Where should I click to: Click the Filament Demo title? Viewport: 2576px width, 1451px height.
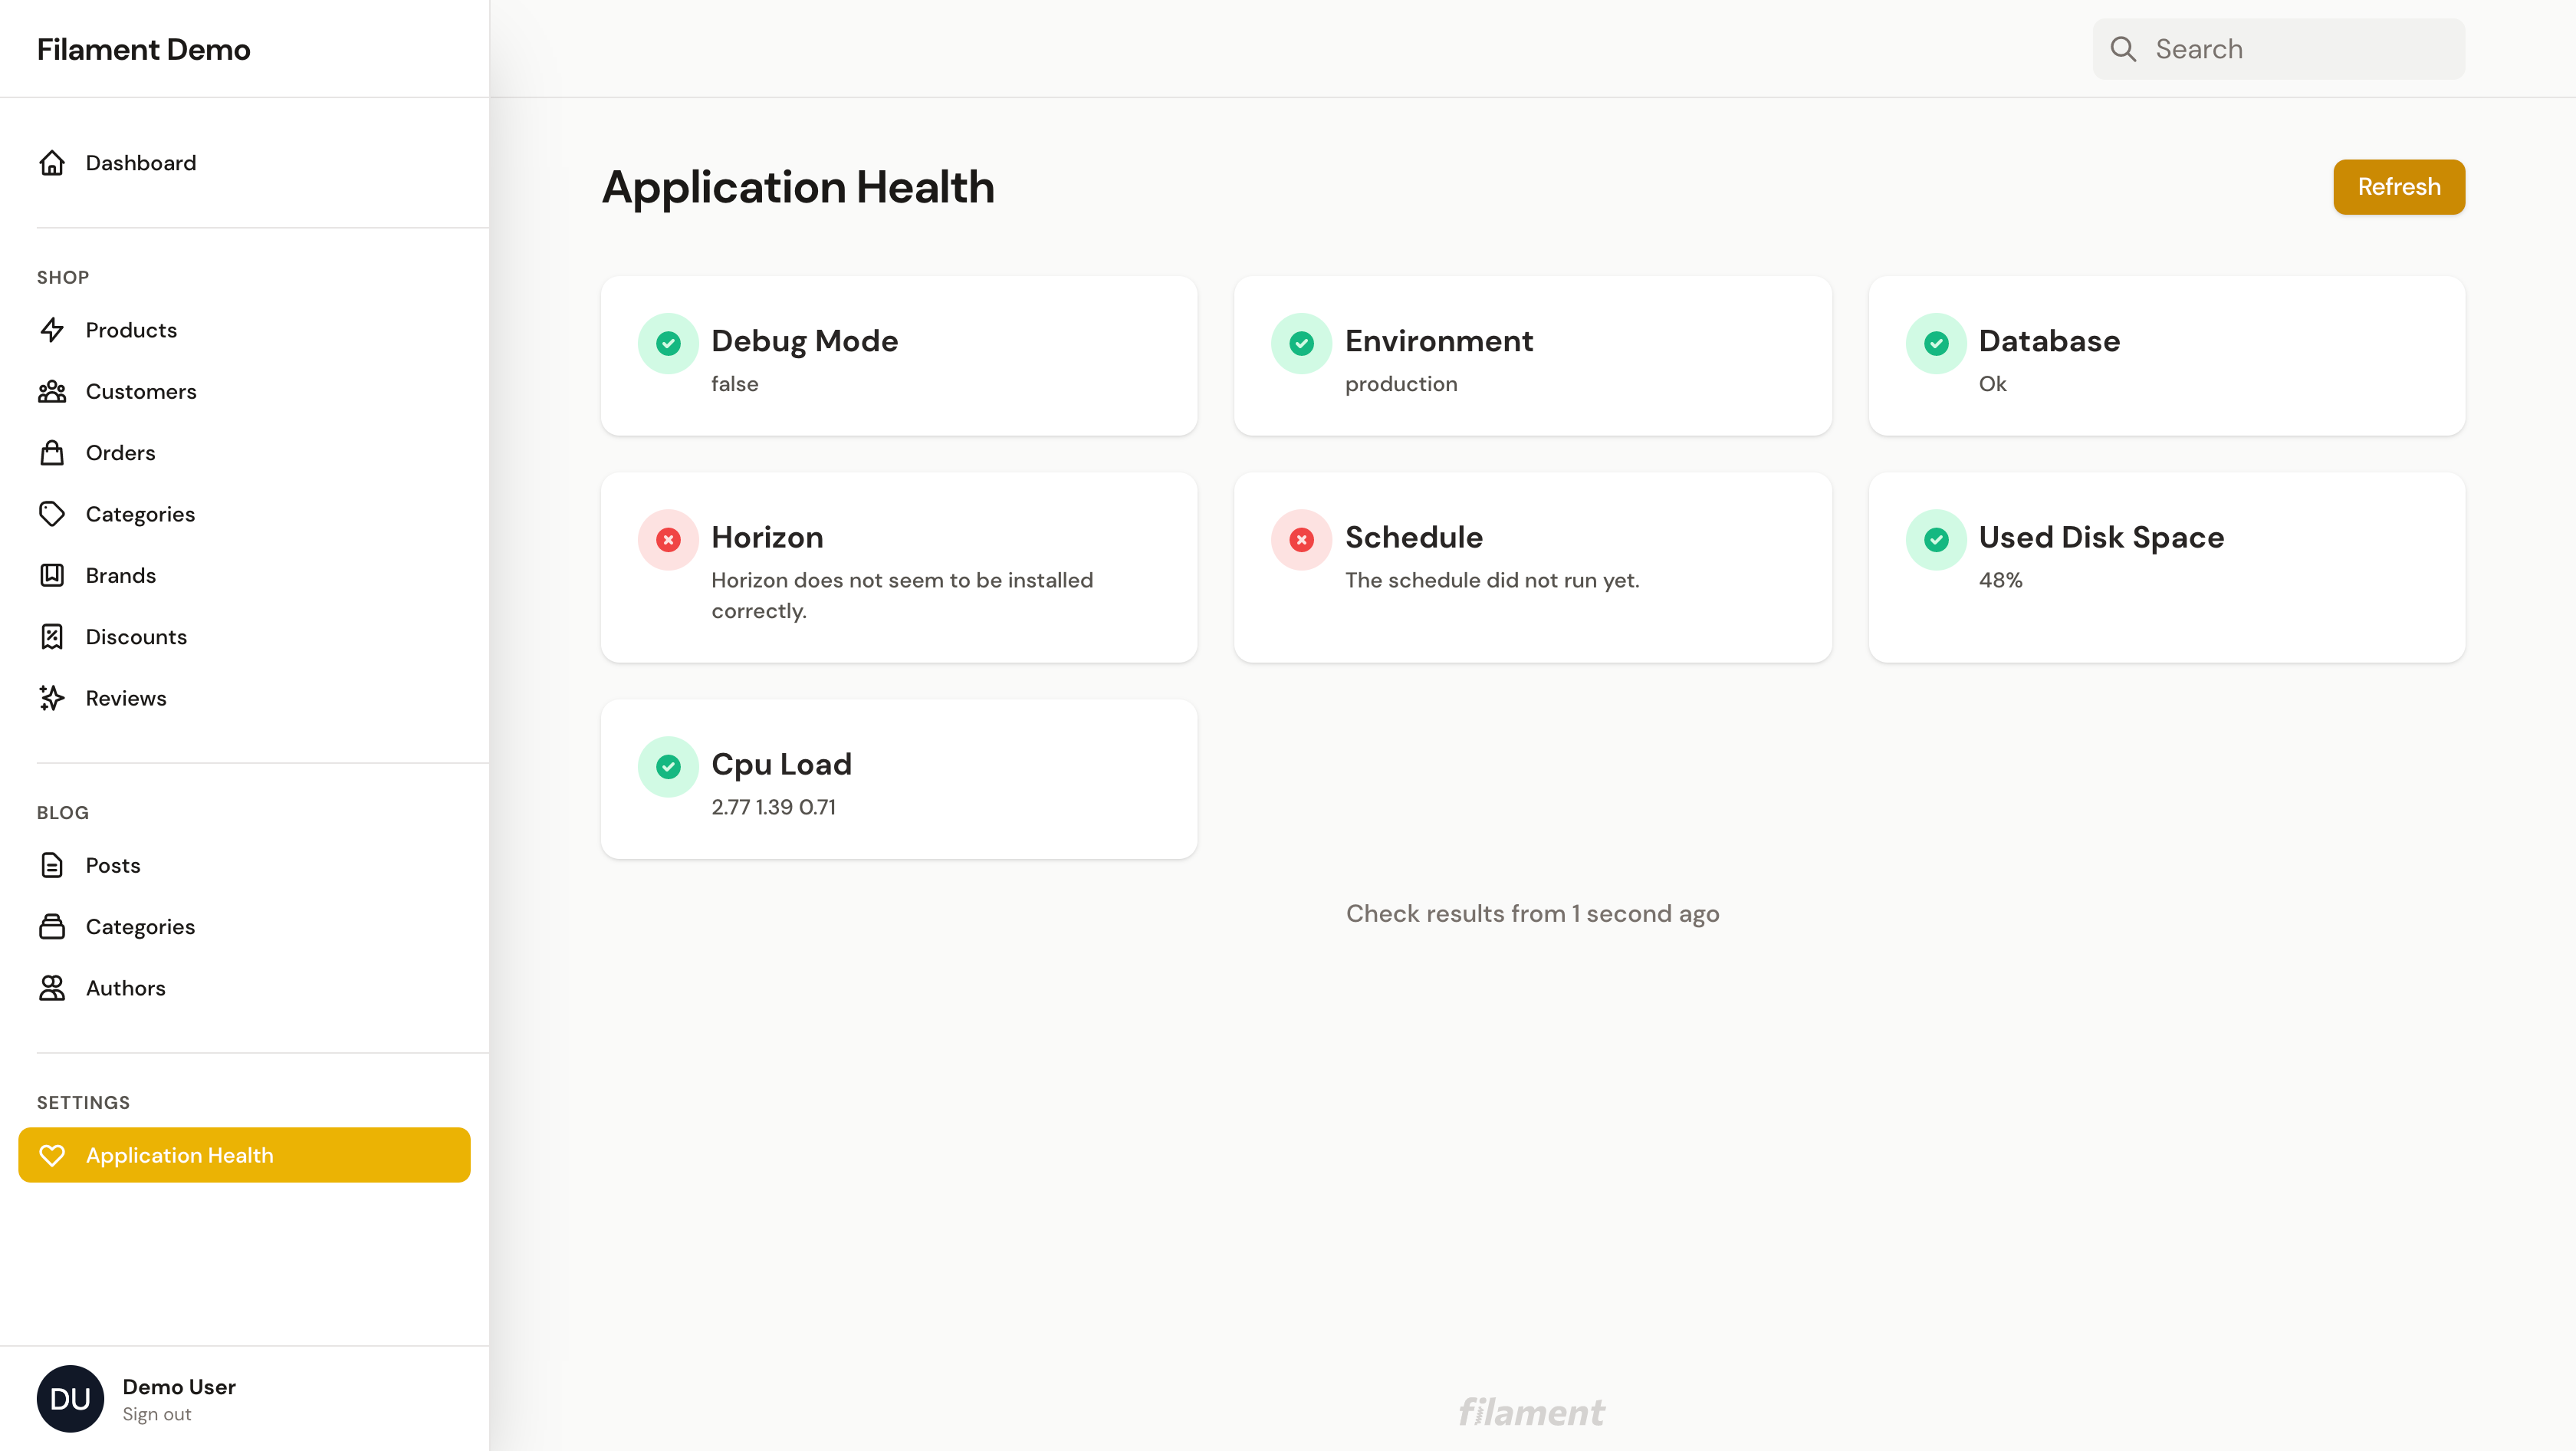click(x=143, y=48)
